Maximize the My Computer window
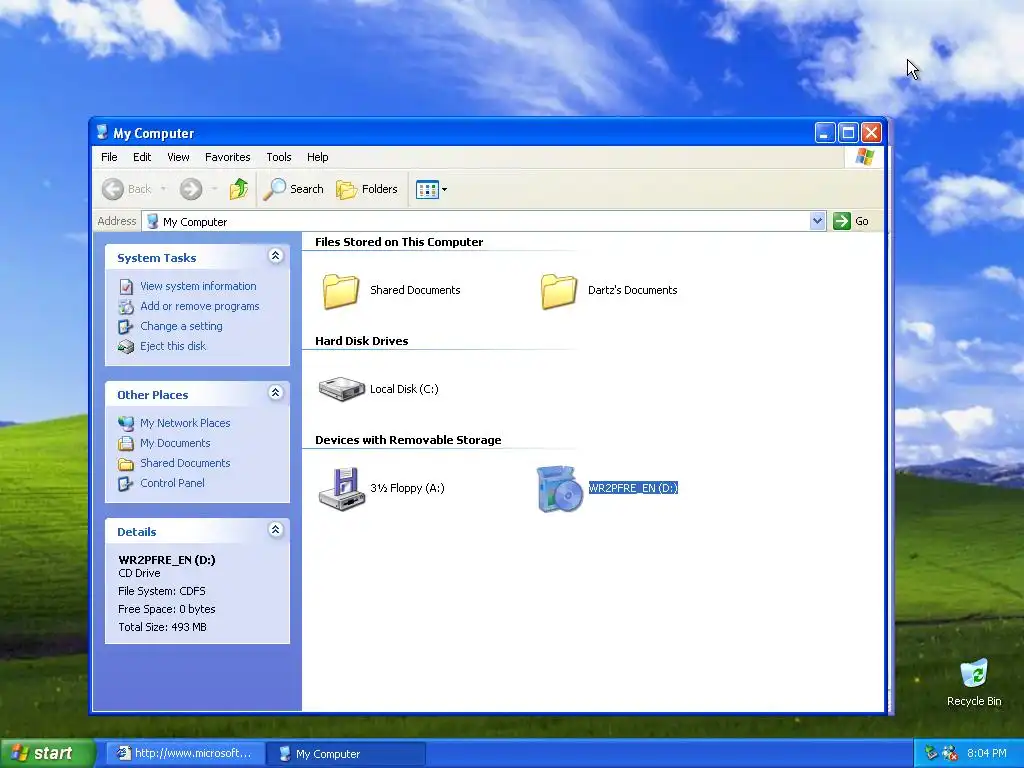 (x=848, y=133)
